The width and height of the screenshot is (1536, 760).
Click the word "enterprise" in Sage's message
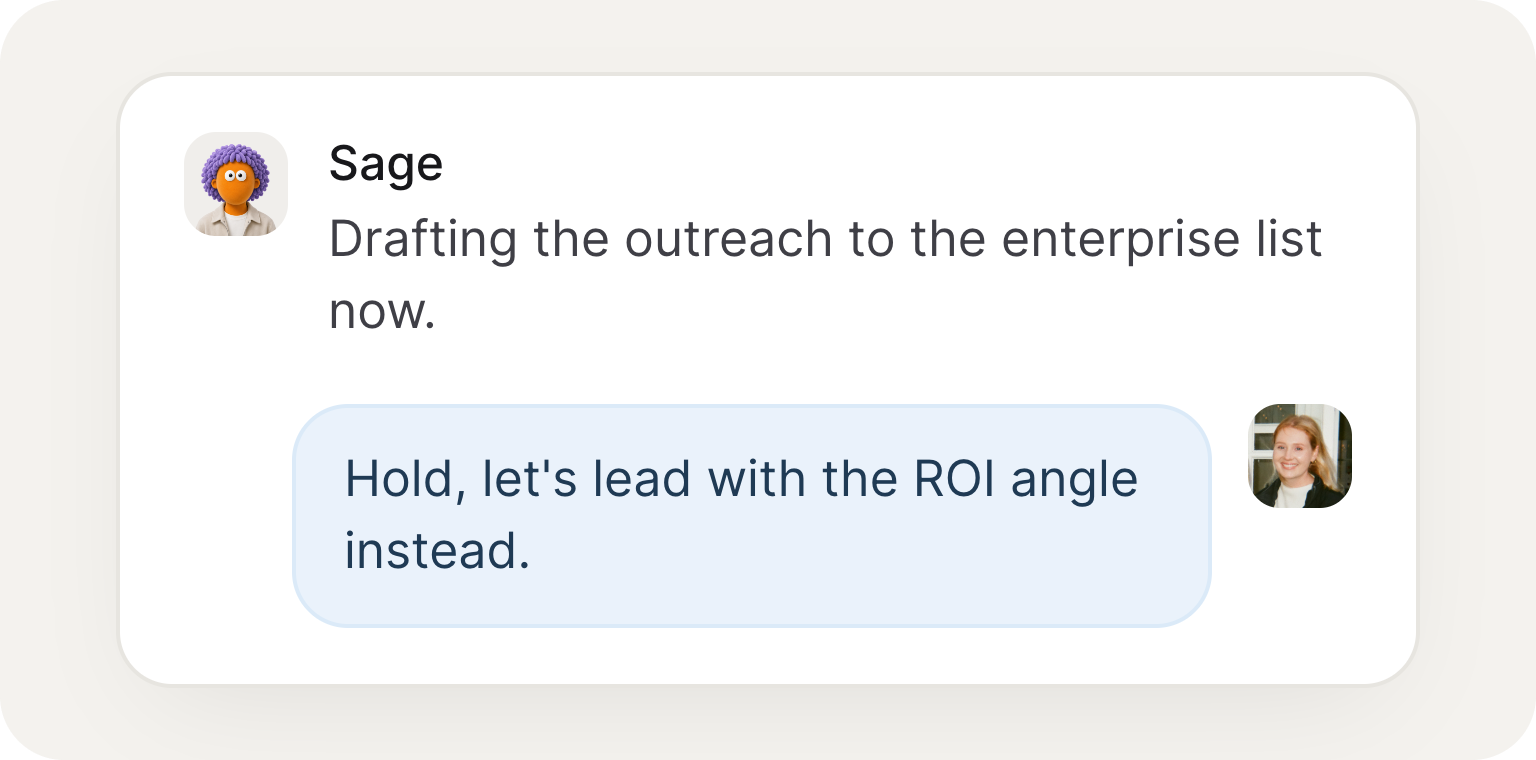click(1098, 241)
